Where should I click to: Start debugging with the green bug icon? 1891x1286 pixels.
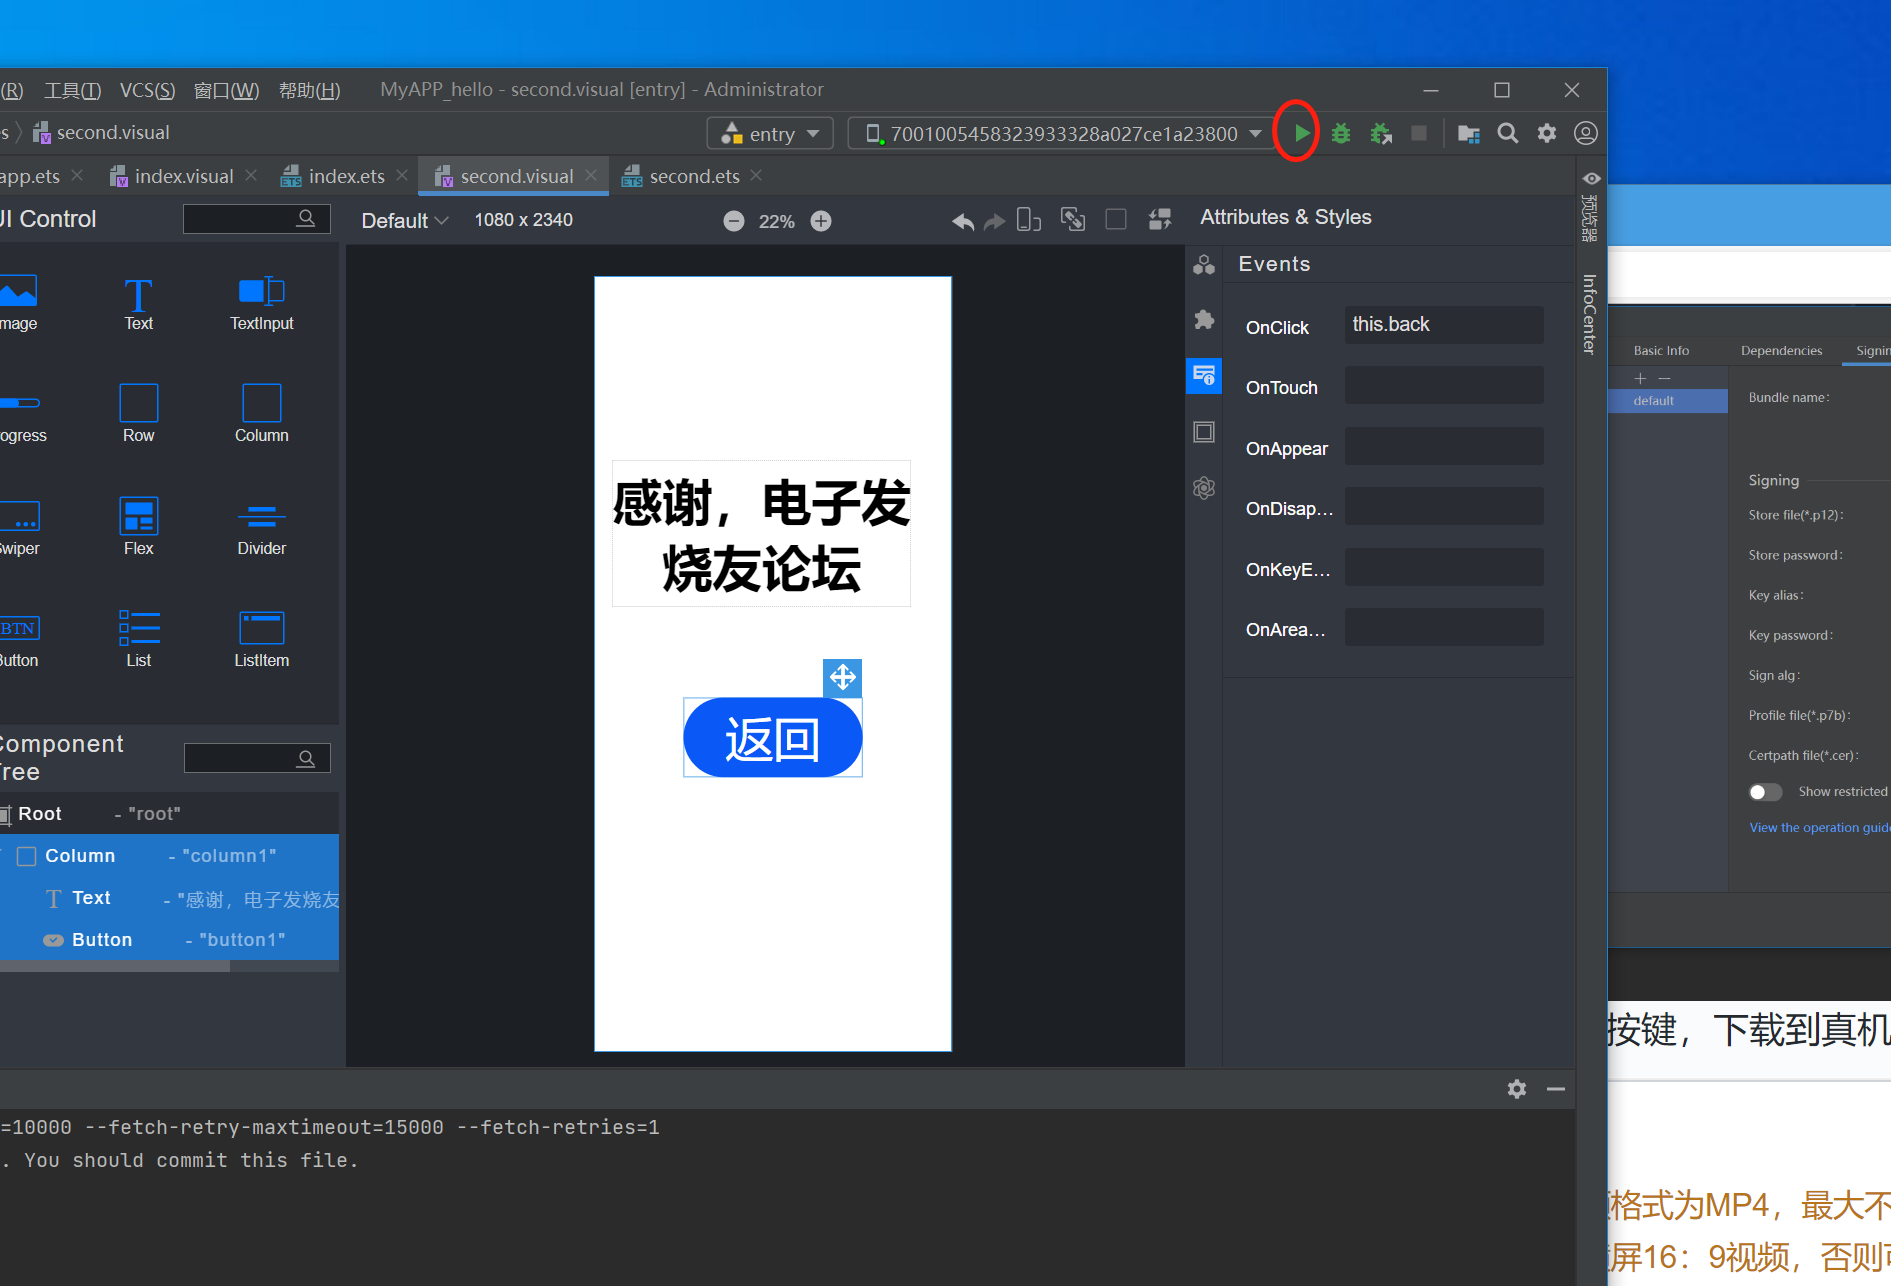pyautogui.click(x=1341, y=133)
